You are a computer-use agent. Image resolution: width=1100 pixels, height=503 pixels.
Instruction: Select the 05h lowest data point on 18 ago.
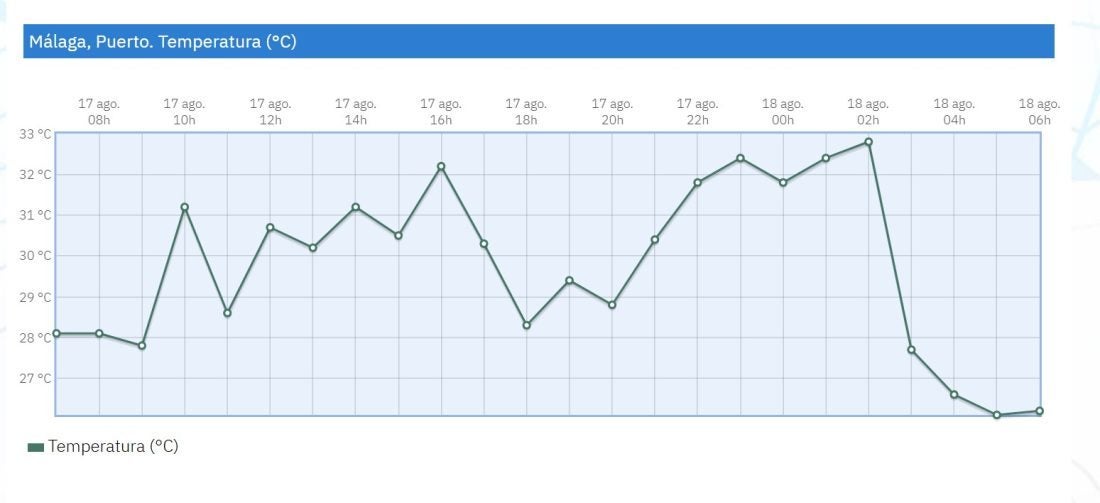point(997,415)
